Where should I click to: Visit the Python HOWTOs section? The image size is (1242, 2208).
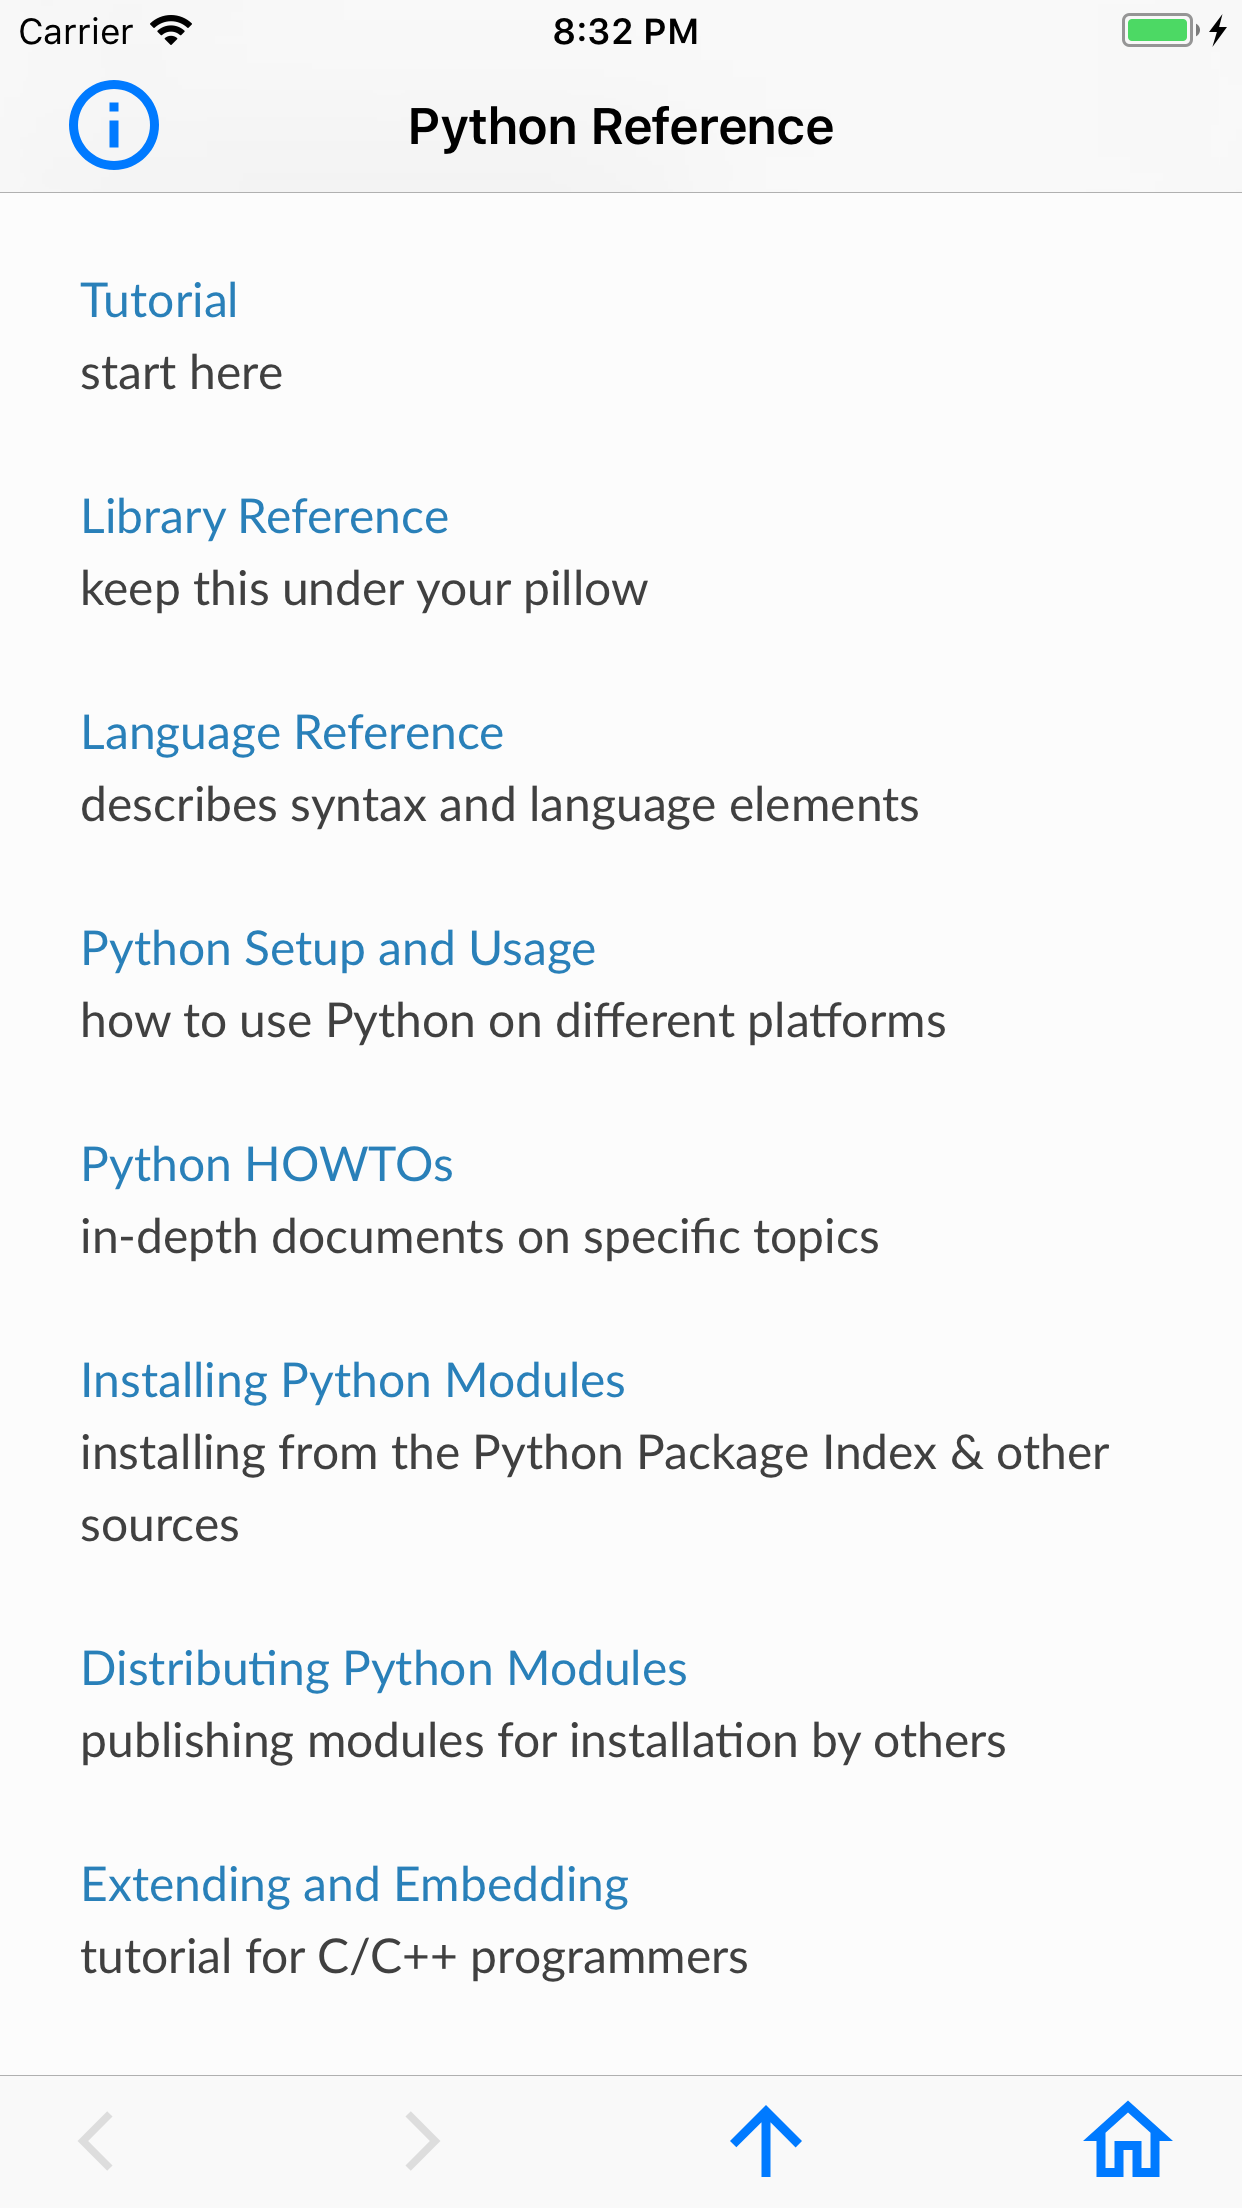[267, 1165]
